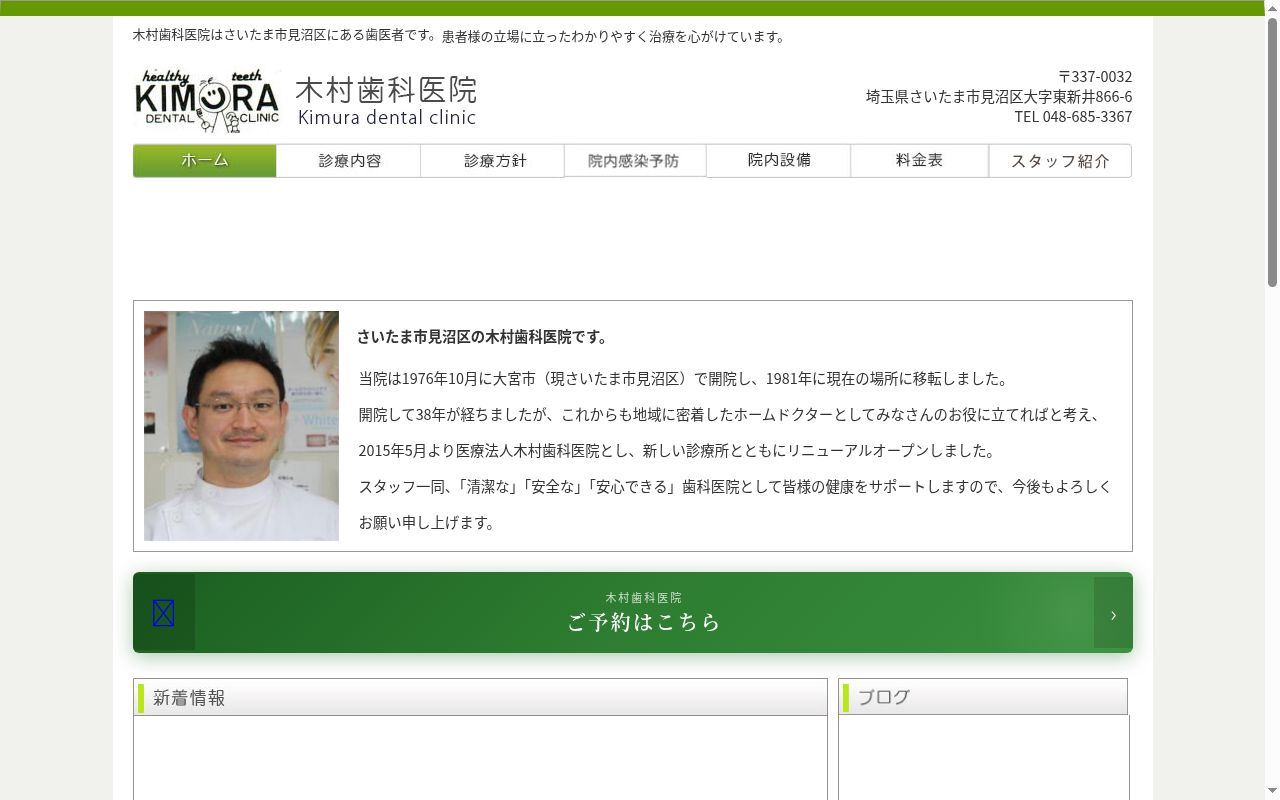
Task: Open the 診療方針 menu tab
Action: pos(493,161)
